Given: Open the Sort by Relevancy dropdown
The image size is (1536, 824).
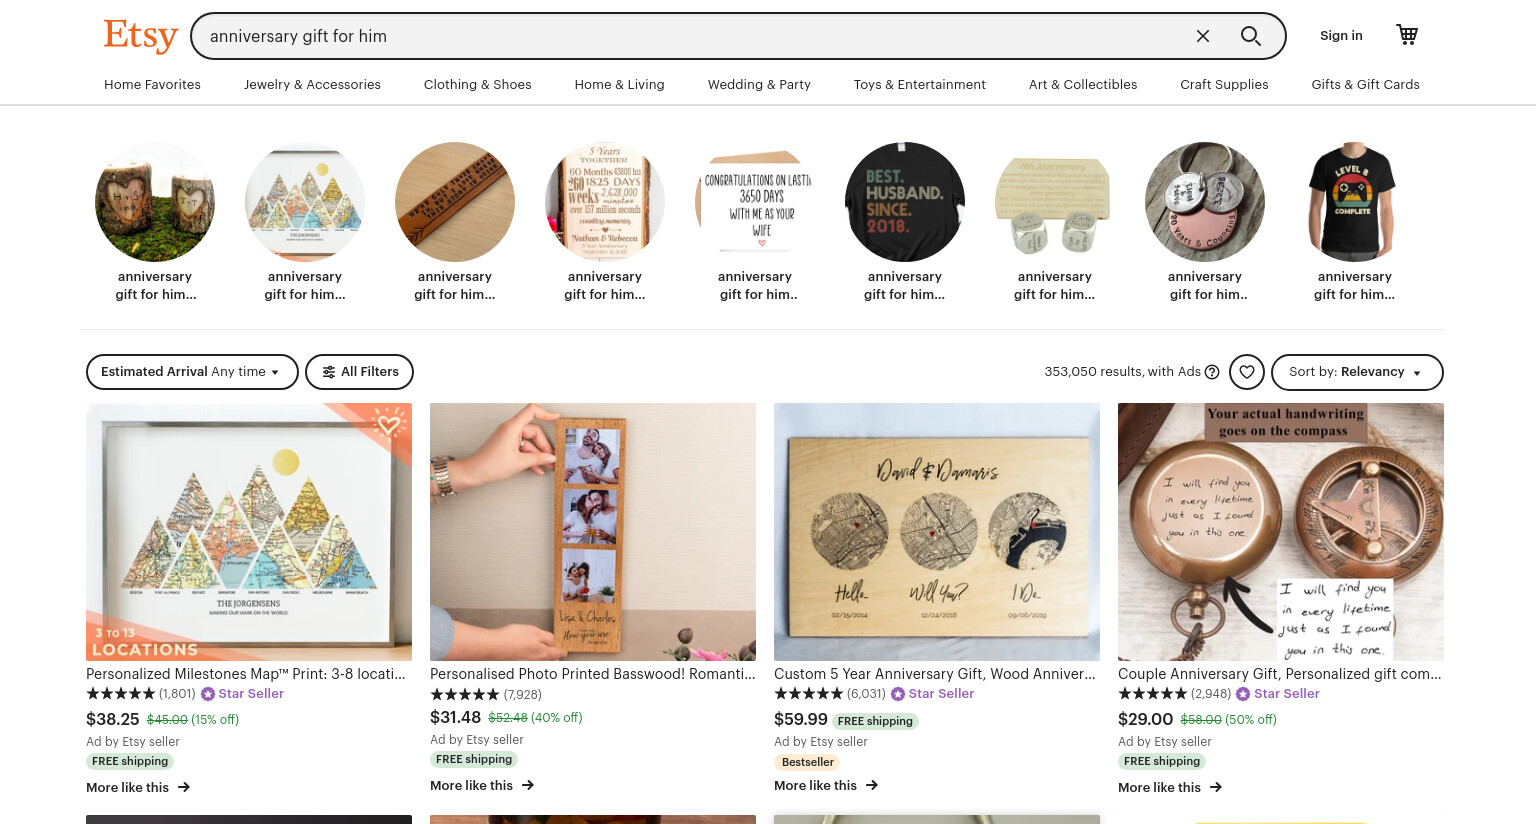Looking at the screenshot, I should click(1357, 372).
